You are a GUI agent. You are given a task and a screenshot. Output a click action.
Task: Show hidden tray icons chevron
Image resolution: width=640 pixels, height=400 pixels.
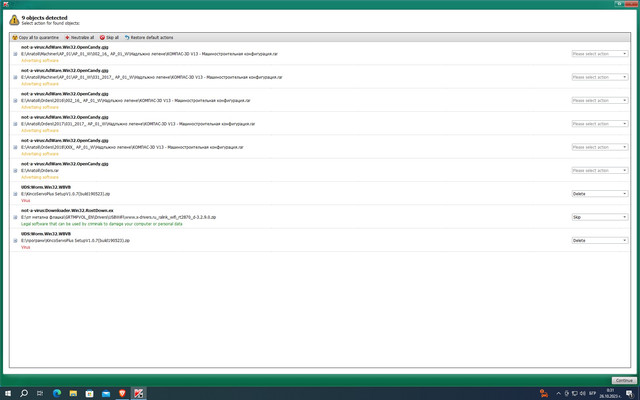click(x=558, y=393)
